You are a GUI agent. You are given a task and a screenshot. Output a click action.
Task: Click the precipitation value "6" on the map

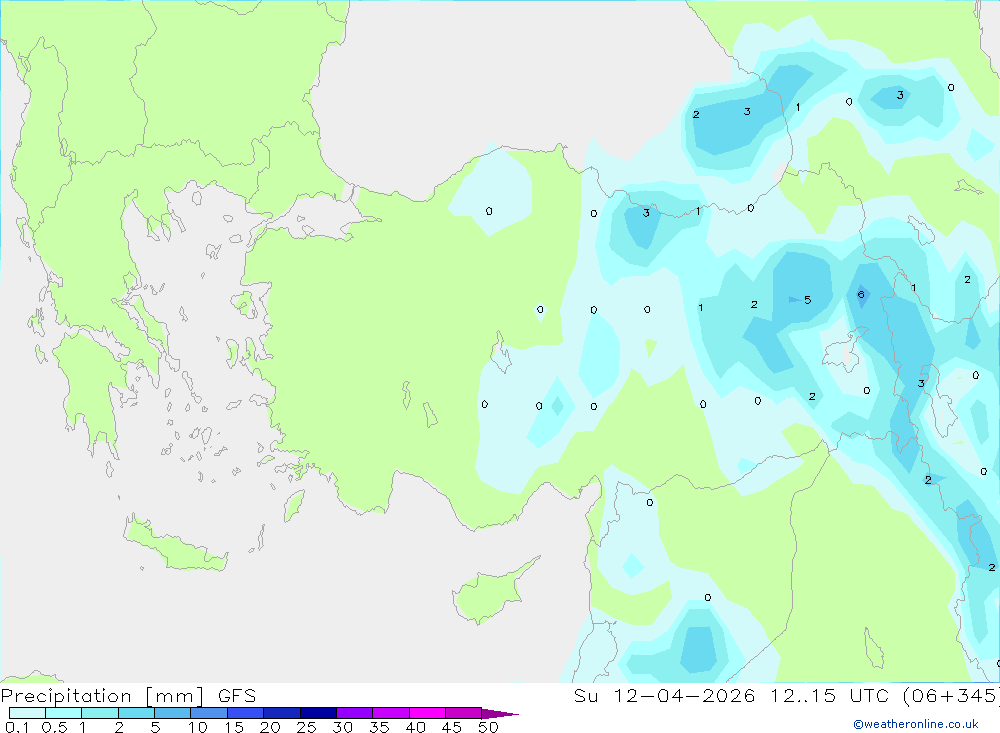pyautogui.click(x=861, y=295)
